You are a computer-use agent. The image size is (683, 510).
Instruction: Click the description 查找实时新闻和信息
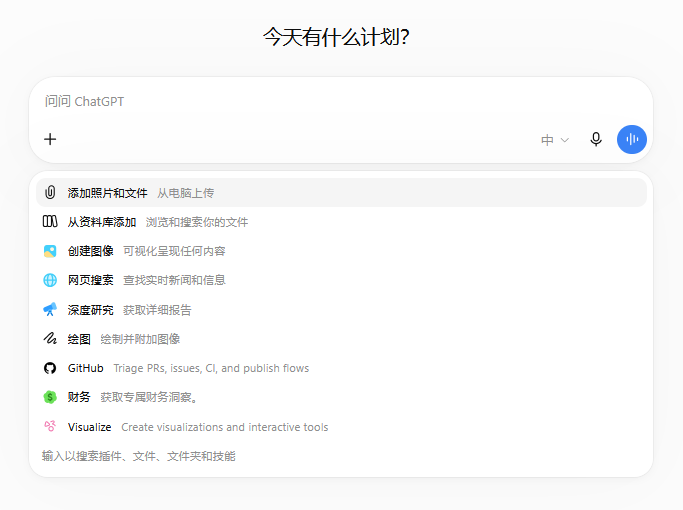(x=174, y=280)
